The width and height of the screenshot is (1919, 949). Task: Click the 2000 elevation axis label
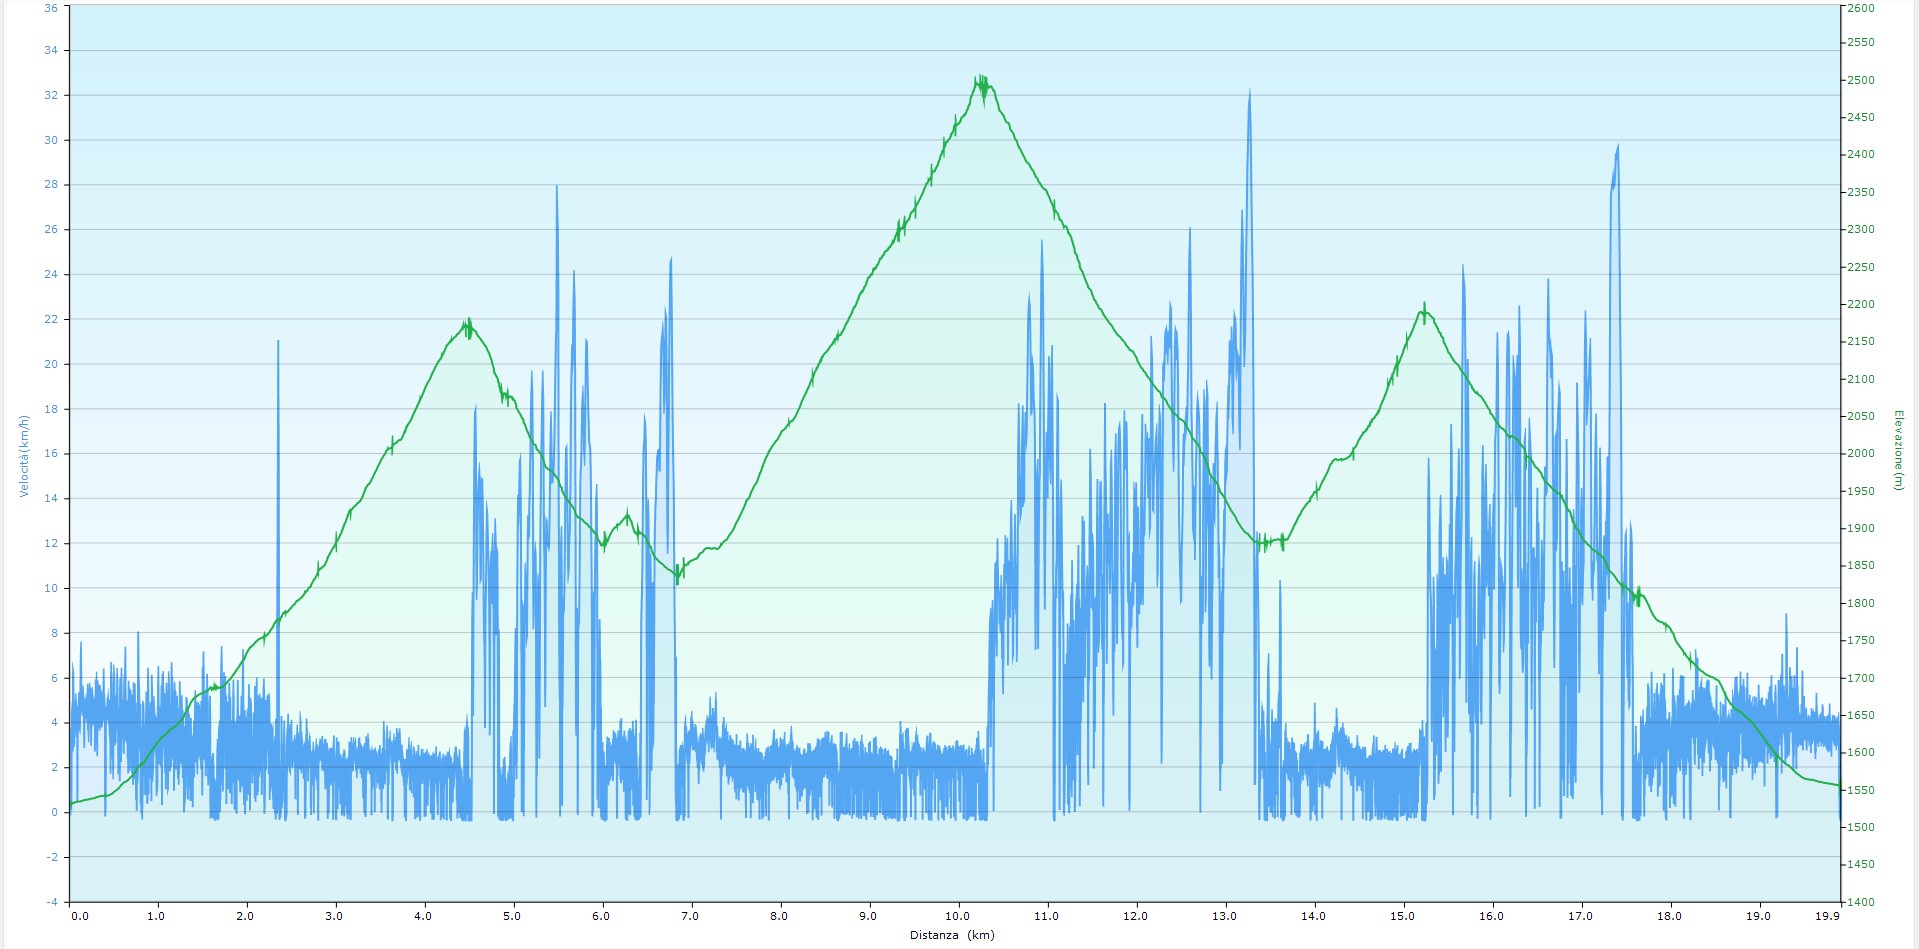click(1860, 454)
